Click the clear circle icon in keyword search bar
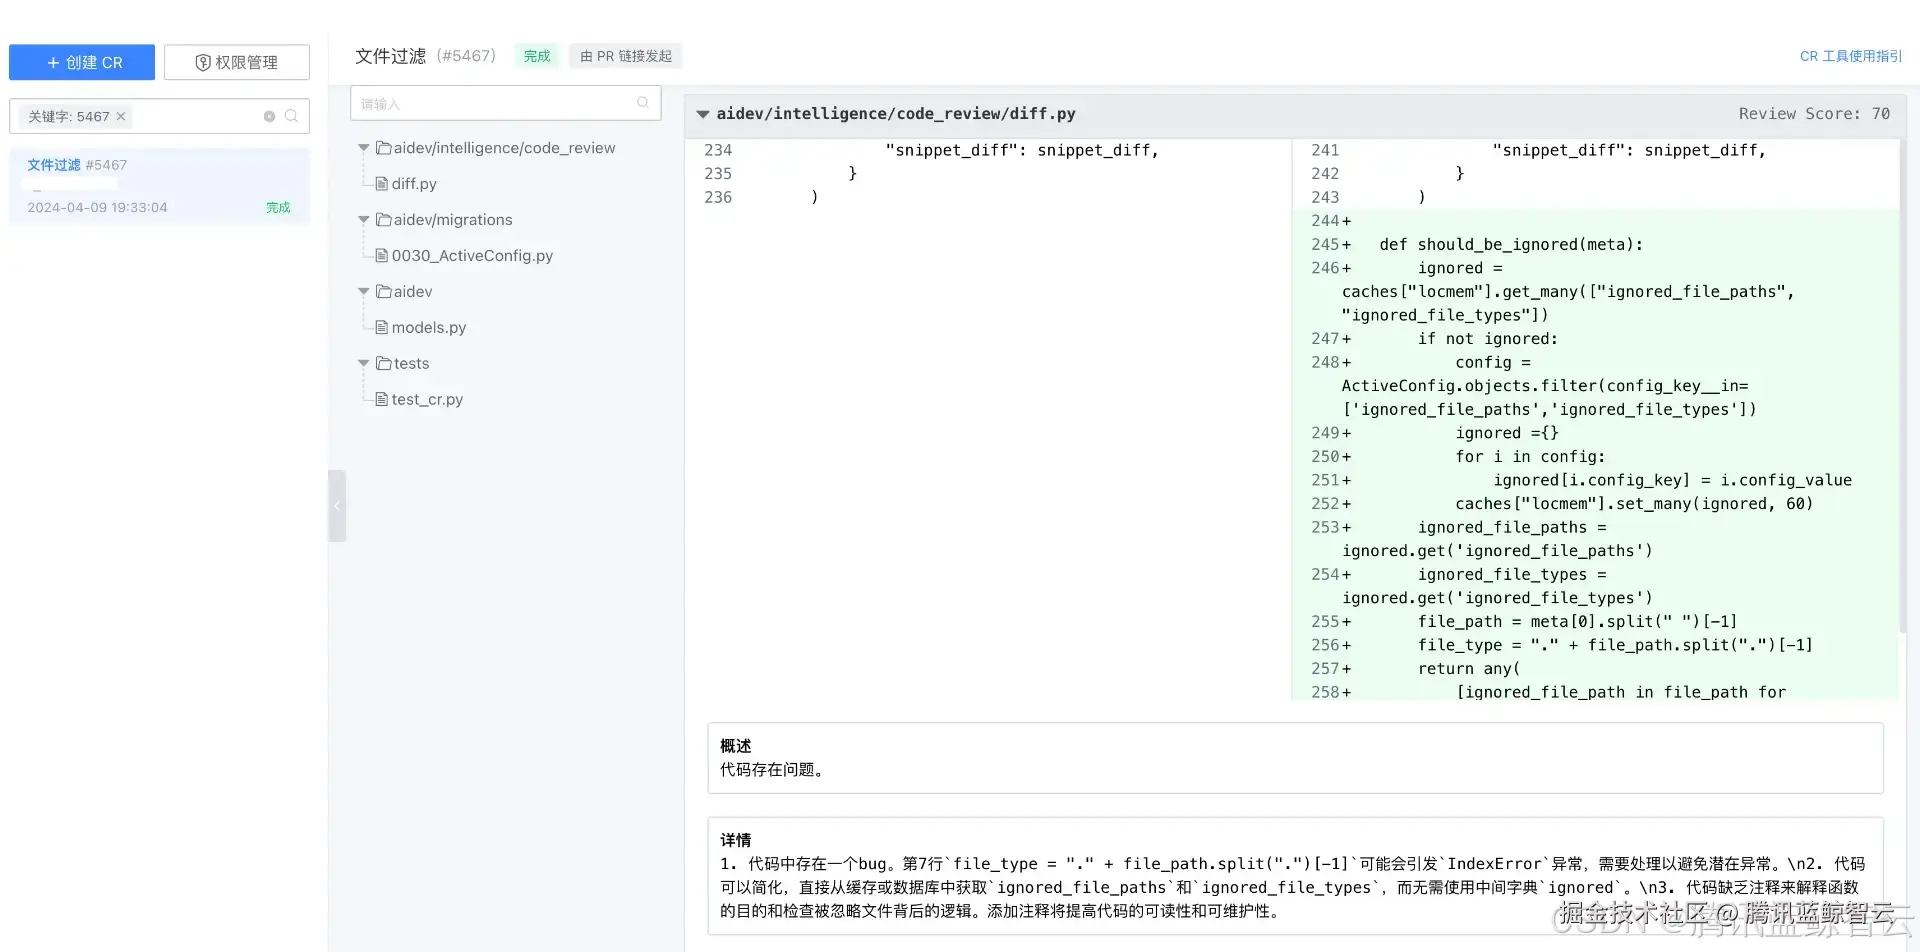1920x952 pixels. pyautogui.click(x=267, y=116)
